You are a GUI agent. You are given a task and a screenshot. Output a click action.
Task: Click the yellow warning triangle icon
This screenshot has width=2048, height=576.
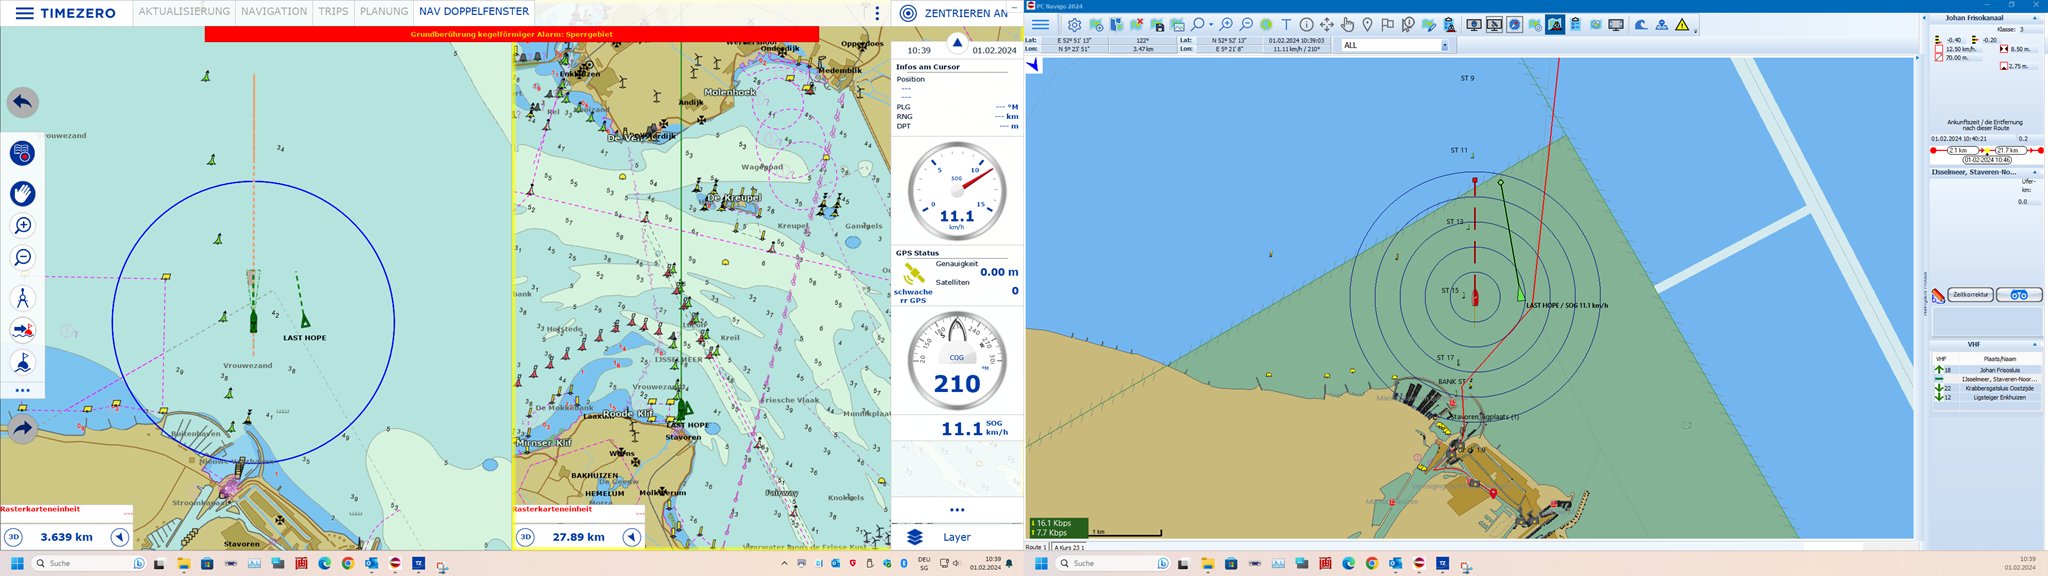pos(1682,25)
